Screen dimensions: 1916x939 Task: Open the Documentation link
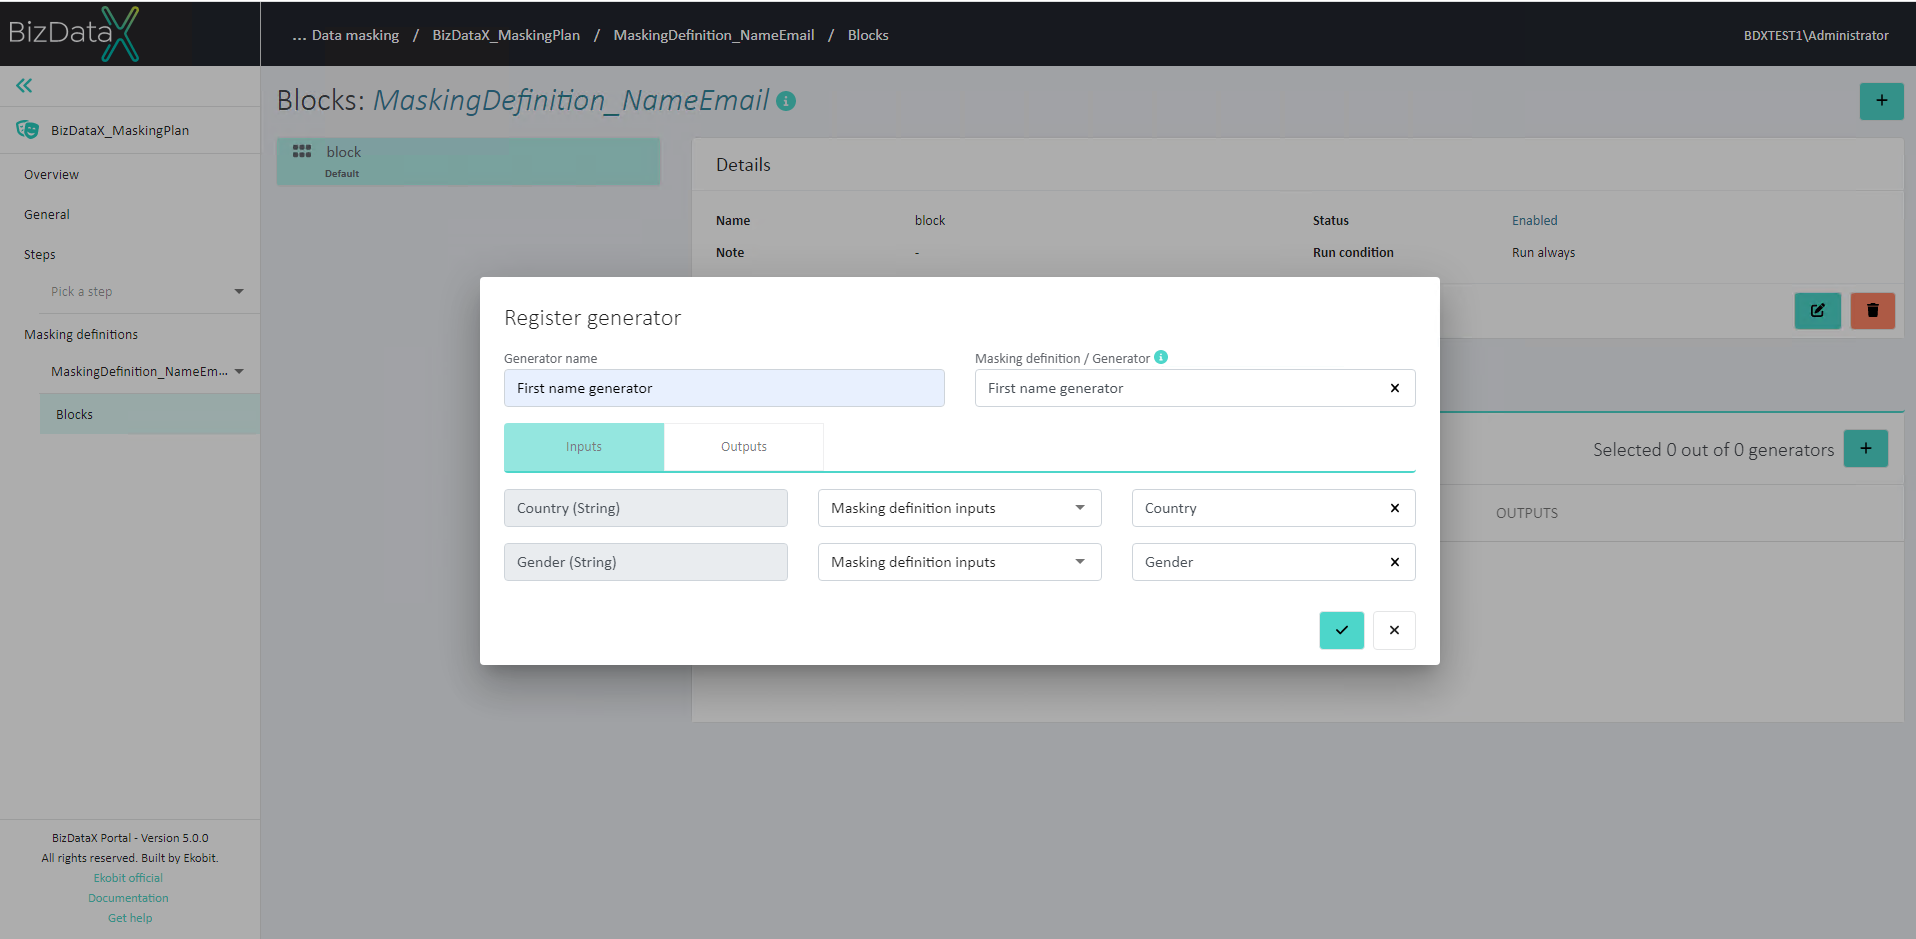(x=128, y=898)
